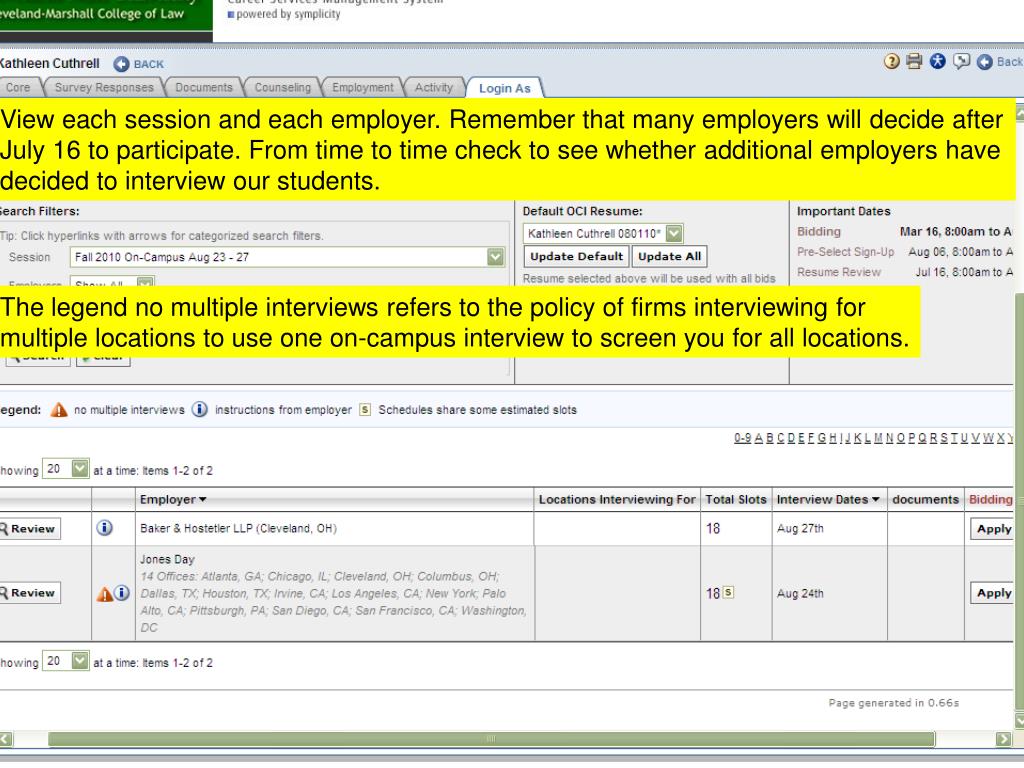This screenshot has width=1024, height=768.
Task: Click the Update All button
Action: pos(669,257)
